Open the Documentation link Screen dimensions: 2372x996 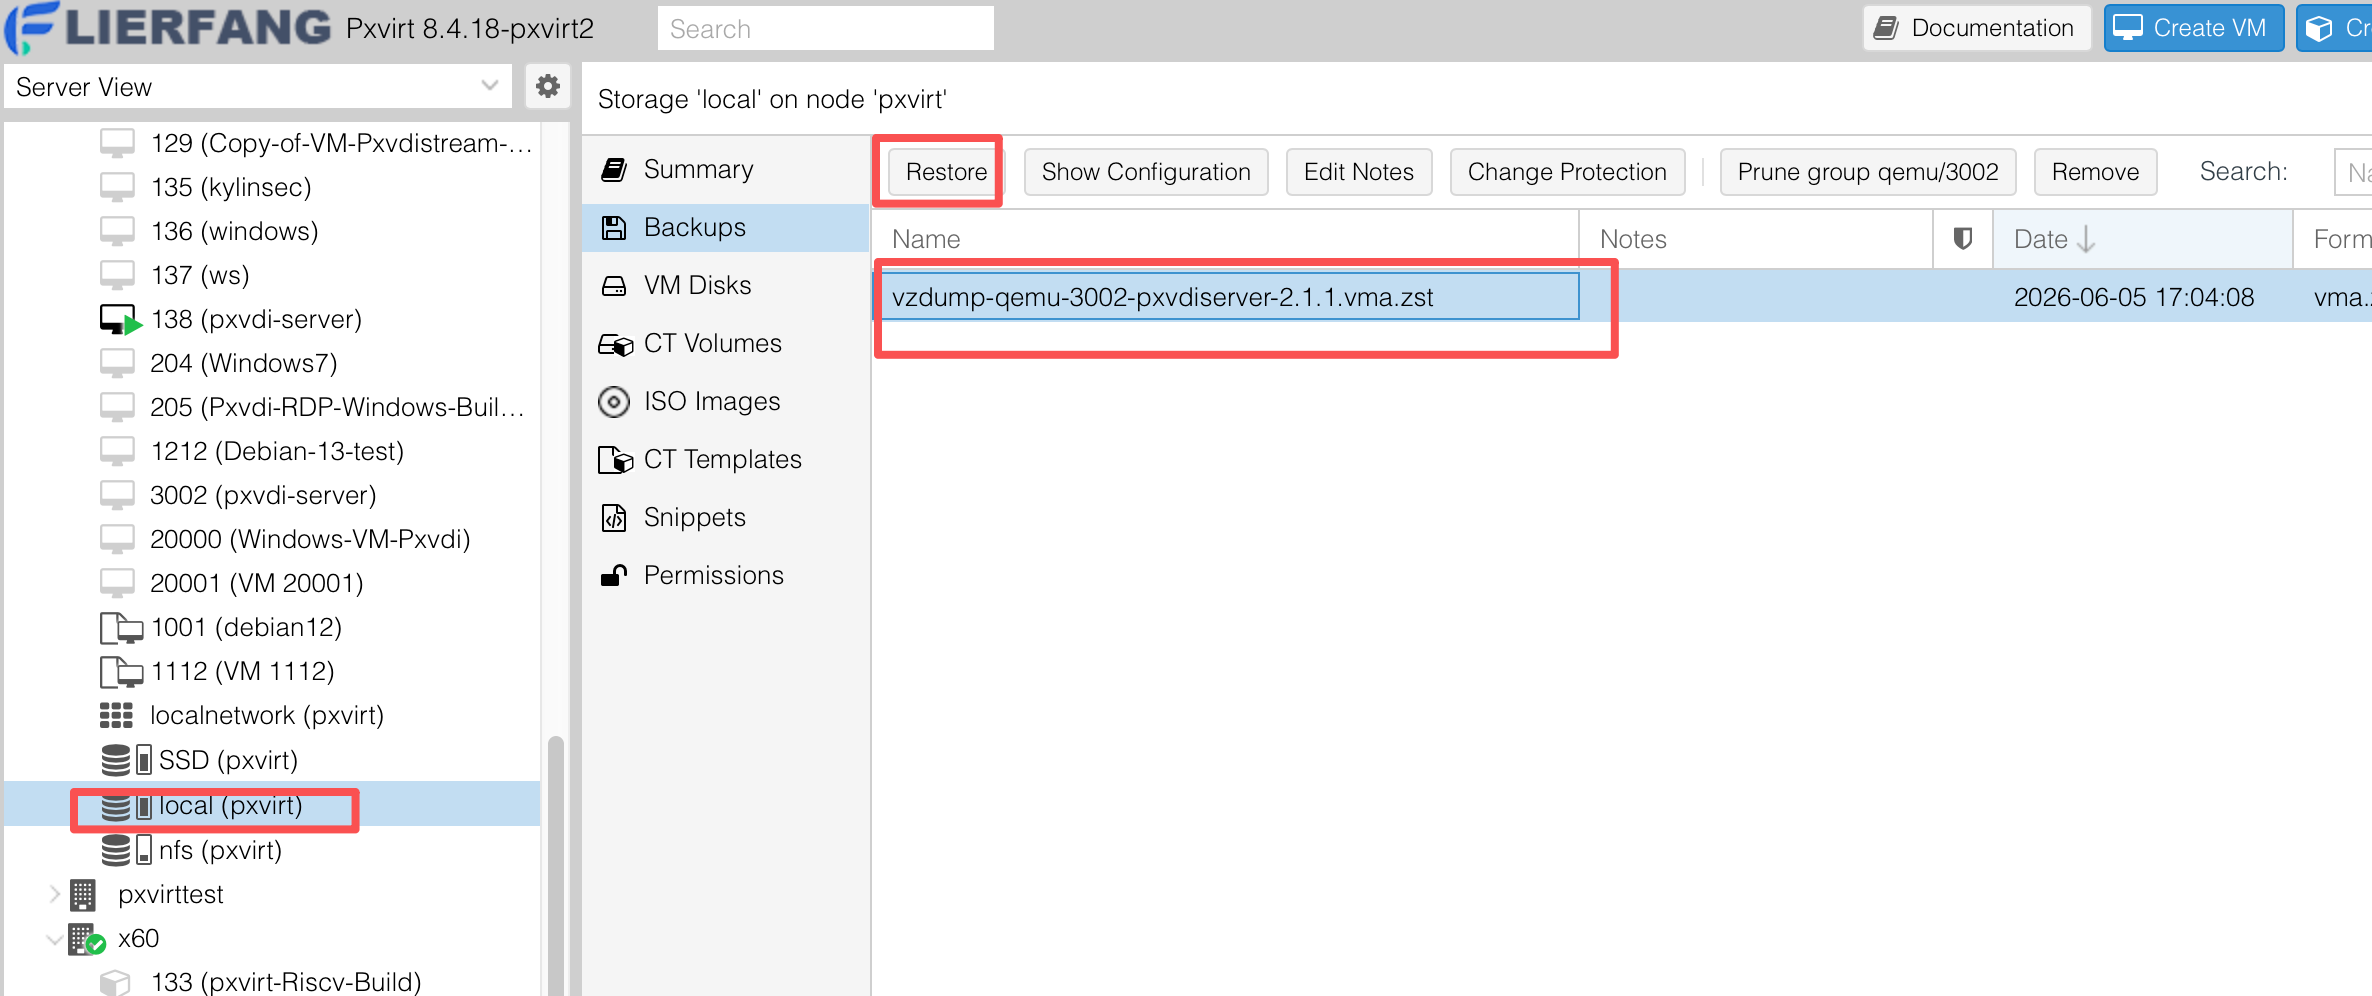pyautogui.click(x=1976, y=28)
